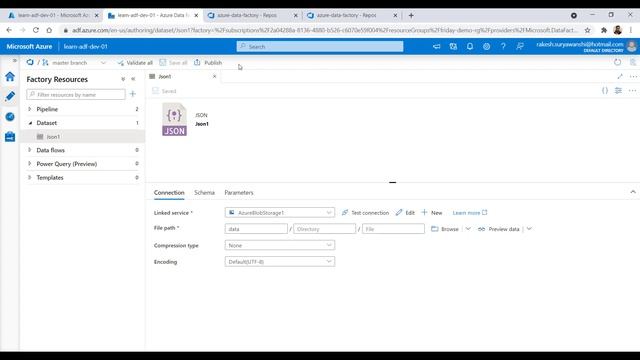The image size is (640, 360).
Task: Open the Manage toolbox hub
Action: (x=10, y=137)
